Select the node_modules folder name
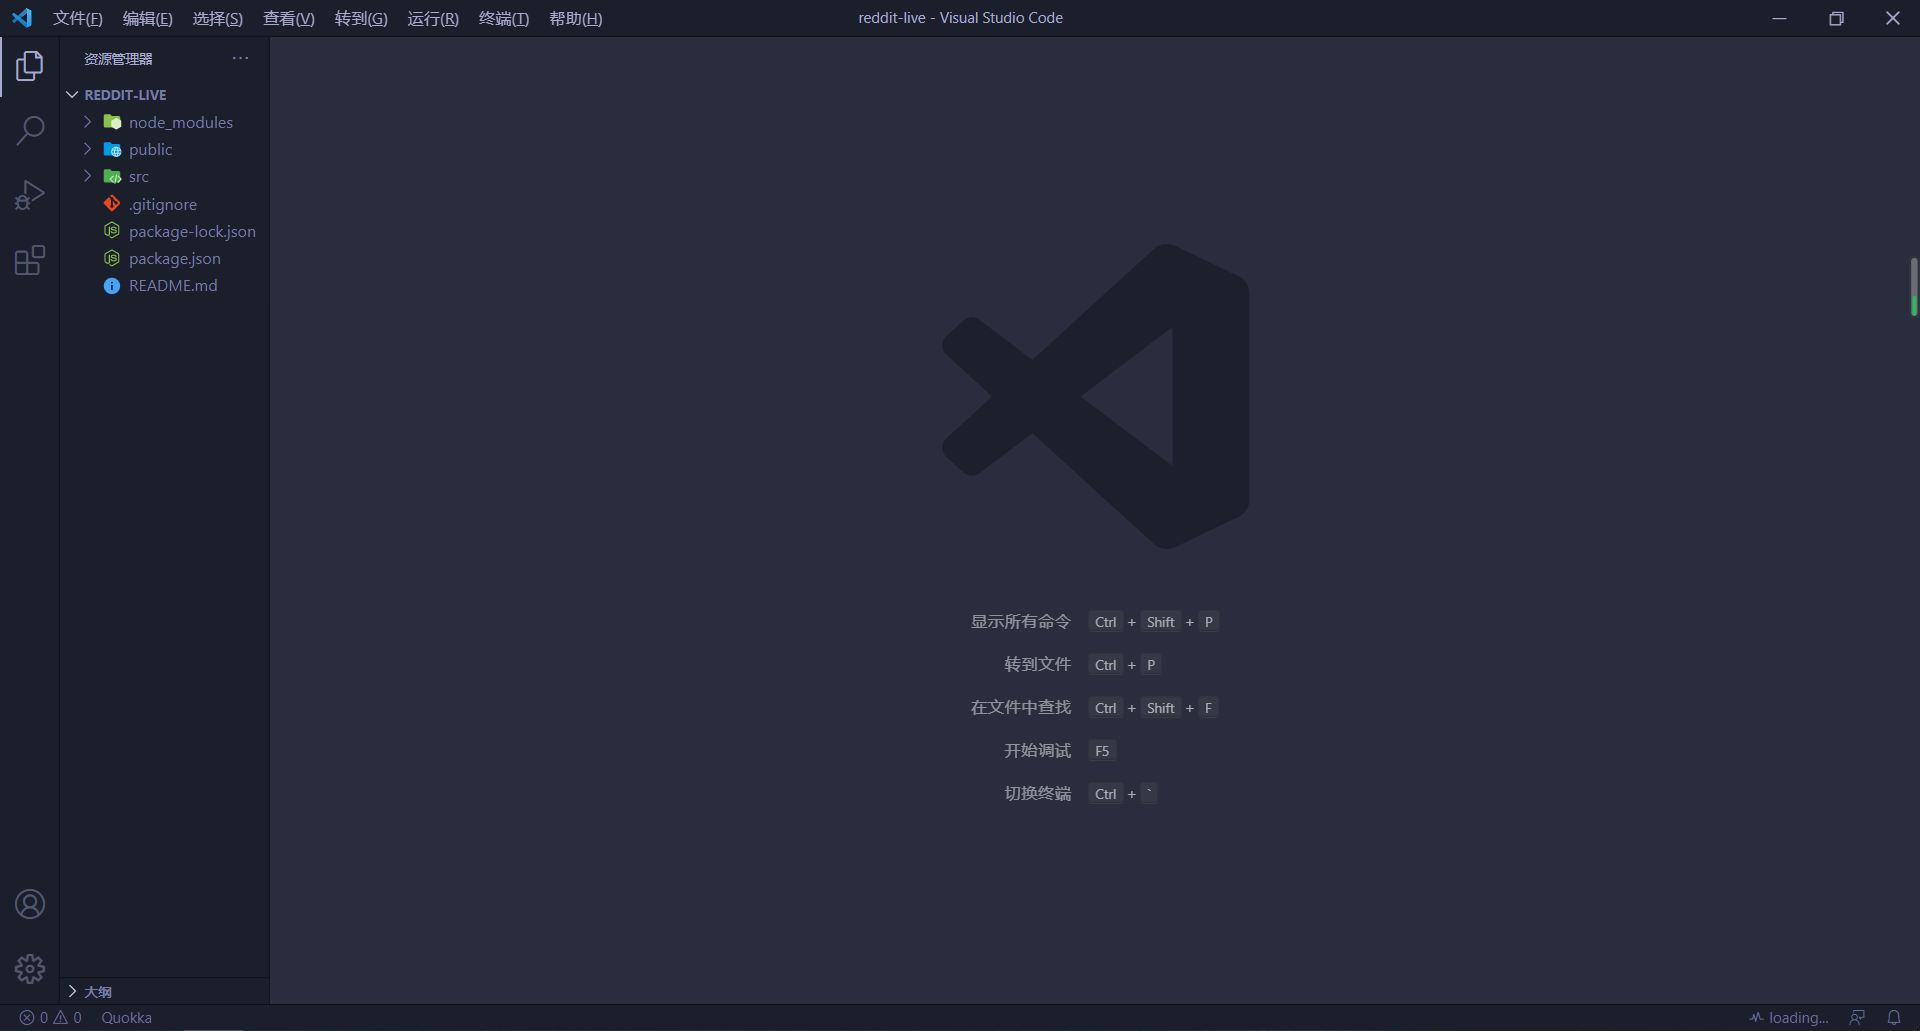The height and width of the screenshot is (1031, 1920). [181, 122]
